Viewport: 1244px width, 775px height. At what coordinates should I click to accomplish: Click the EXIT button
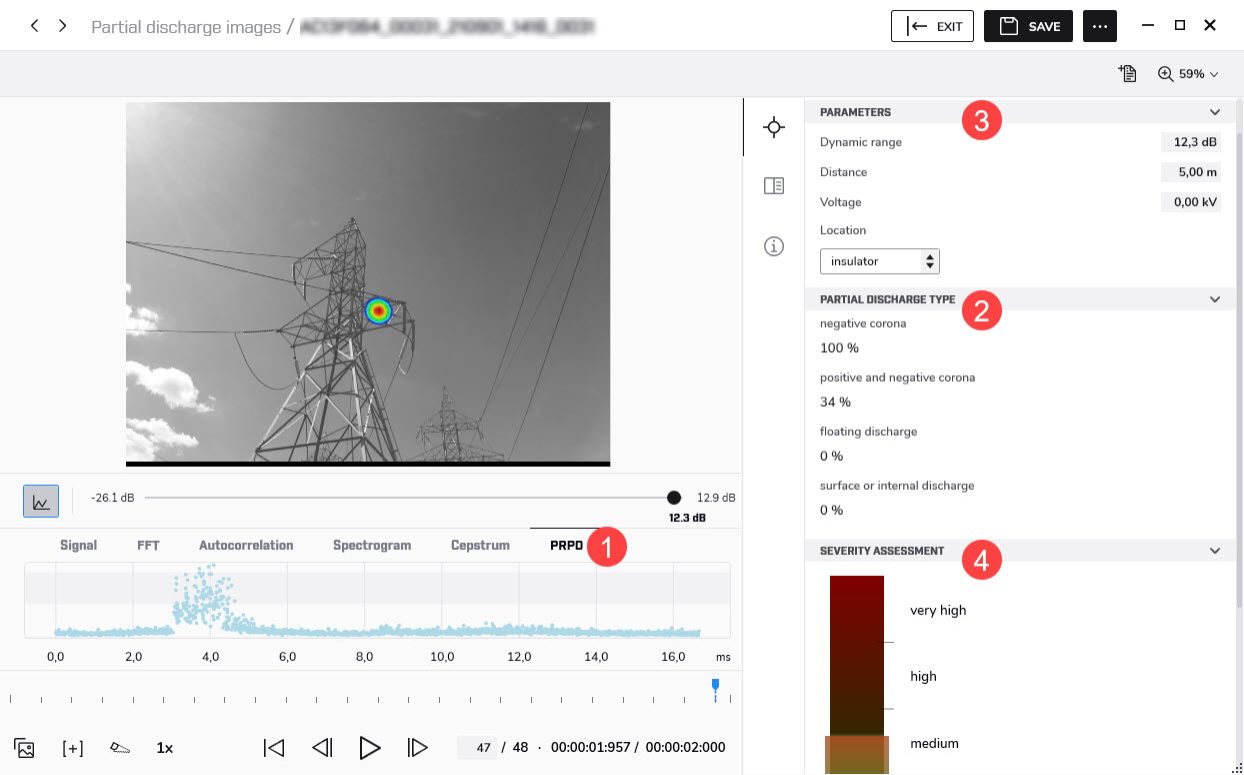[x=932, y=26]
